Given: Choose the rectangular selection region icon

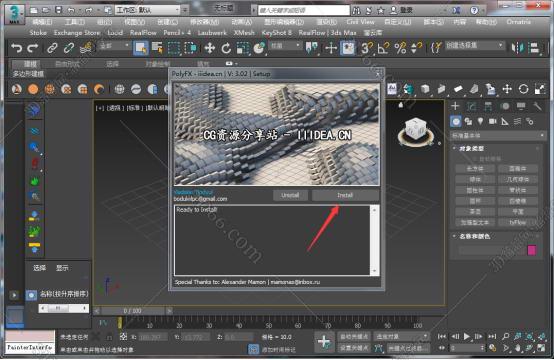Looking at the screenshot, I should (174, 48).
